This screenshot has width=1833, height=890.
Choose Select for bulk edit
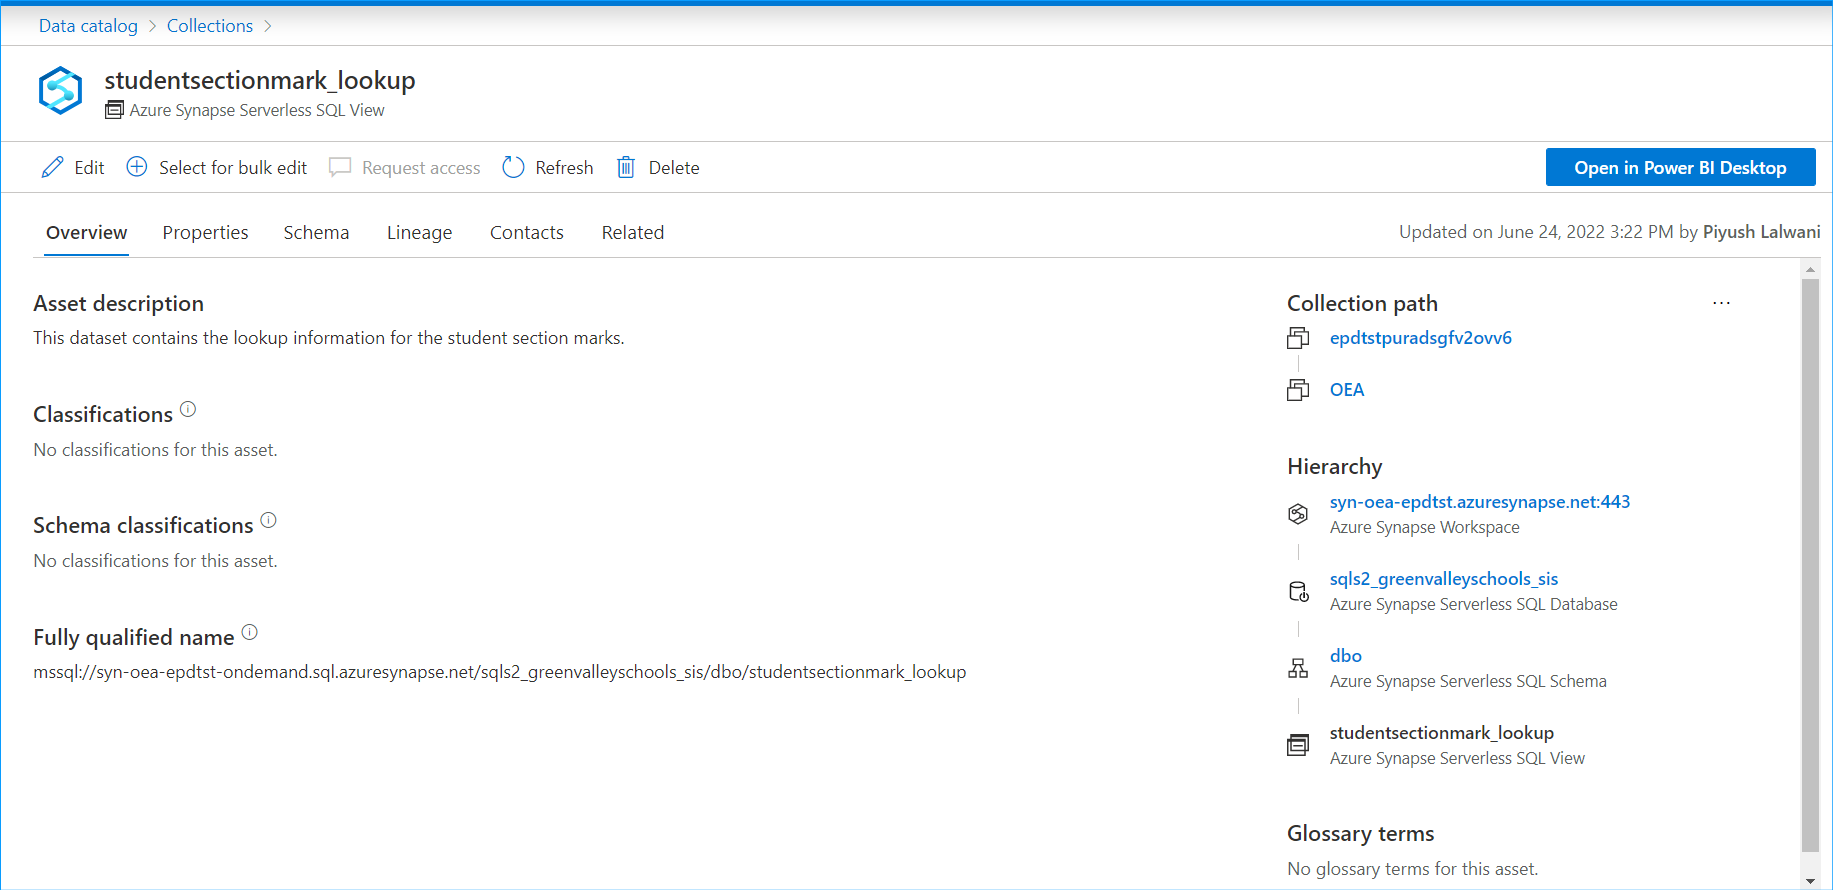233,168
